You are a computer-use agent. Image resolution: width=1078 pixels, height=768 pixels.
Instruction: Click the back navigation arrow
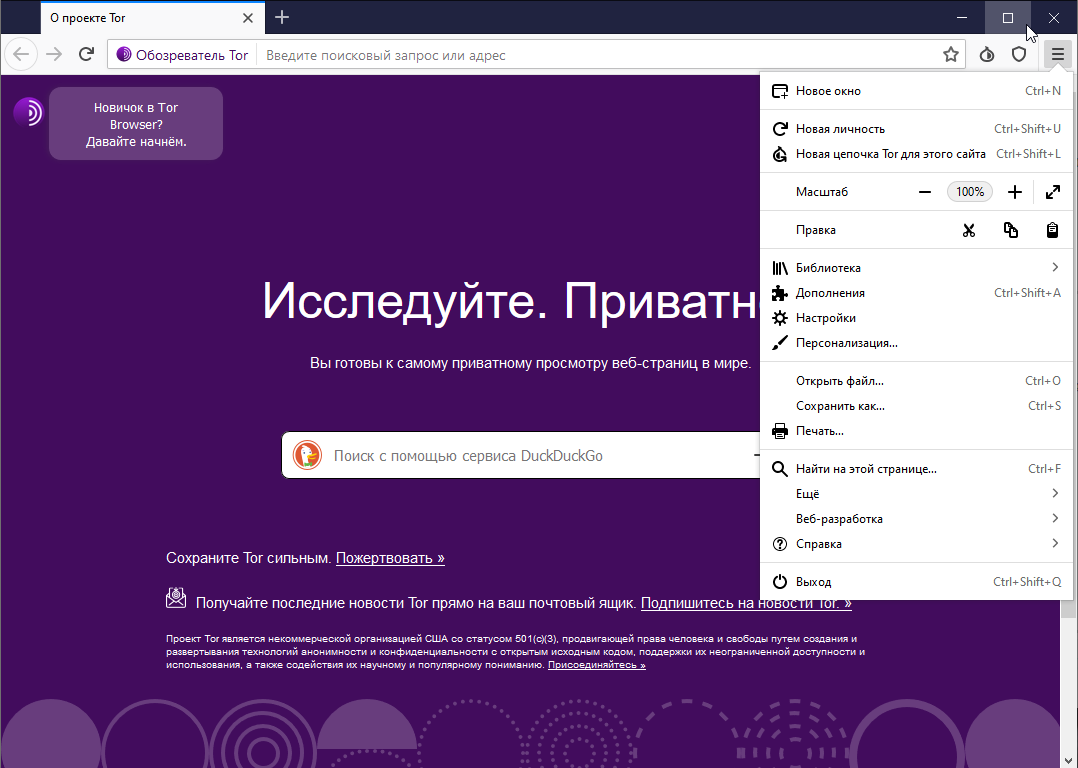[21, 54]
